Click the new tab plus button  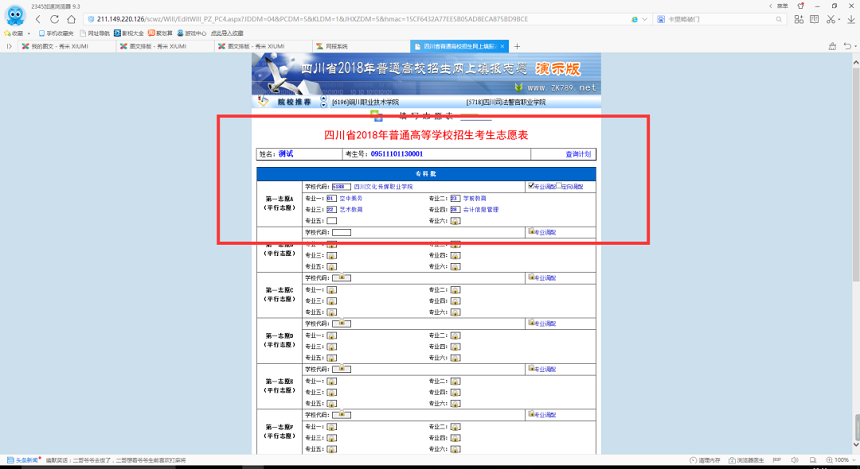pos(517,46)
